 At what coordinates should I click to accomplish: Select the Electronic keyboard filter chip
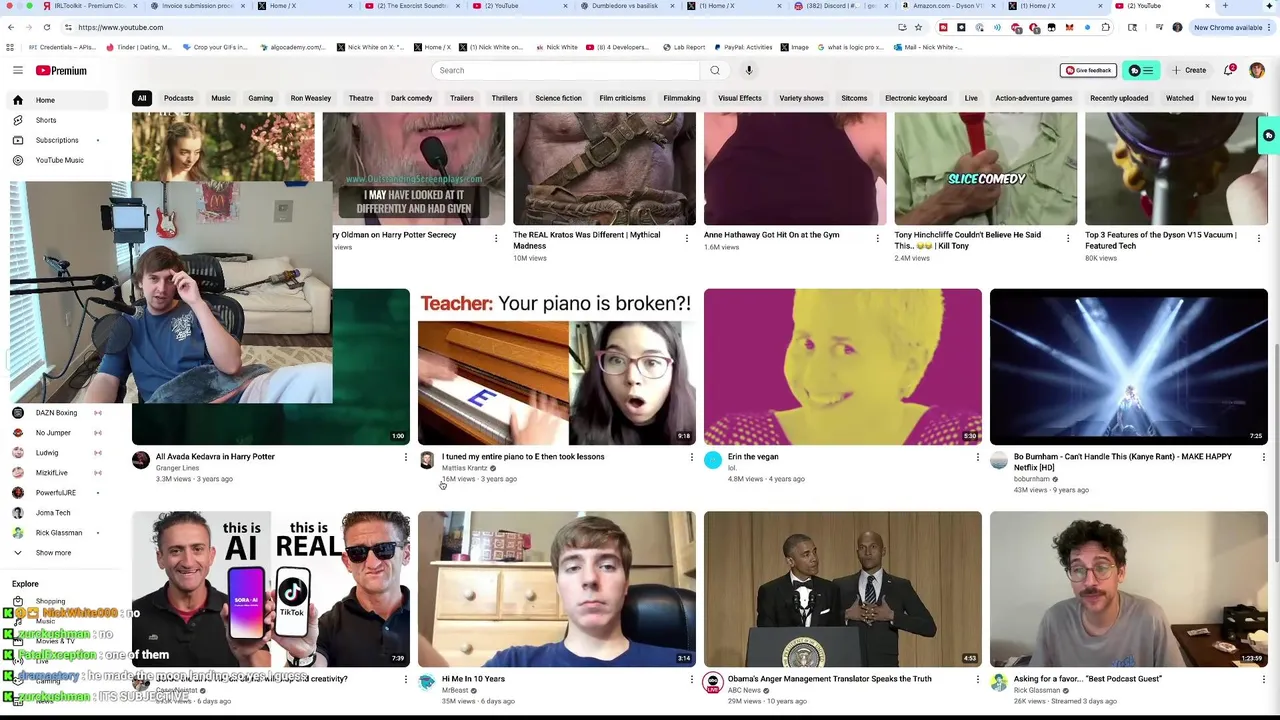pyautogui.click(x=916, y=98)
